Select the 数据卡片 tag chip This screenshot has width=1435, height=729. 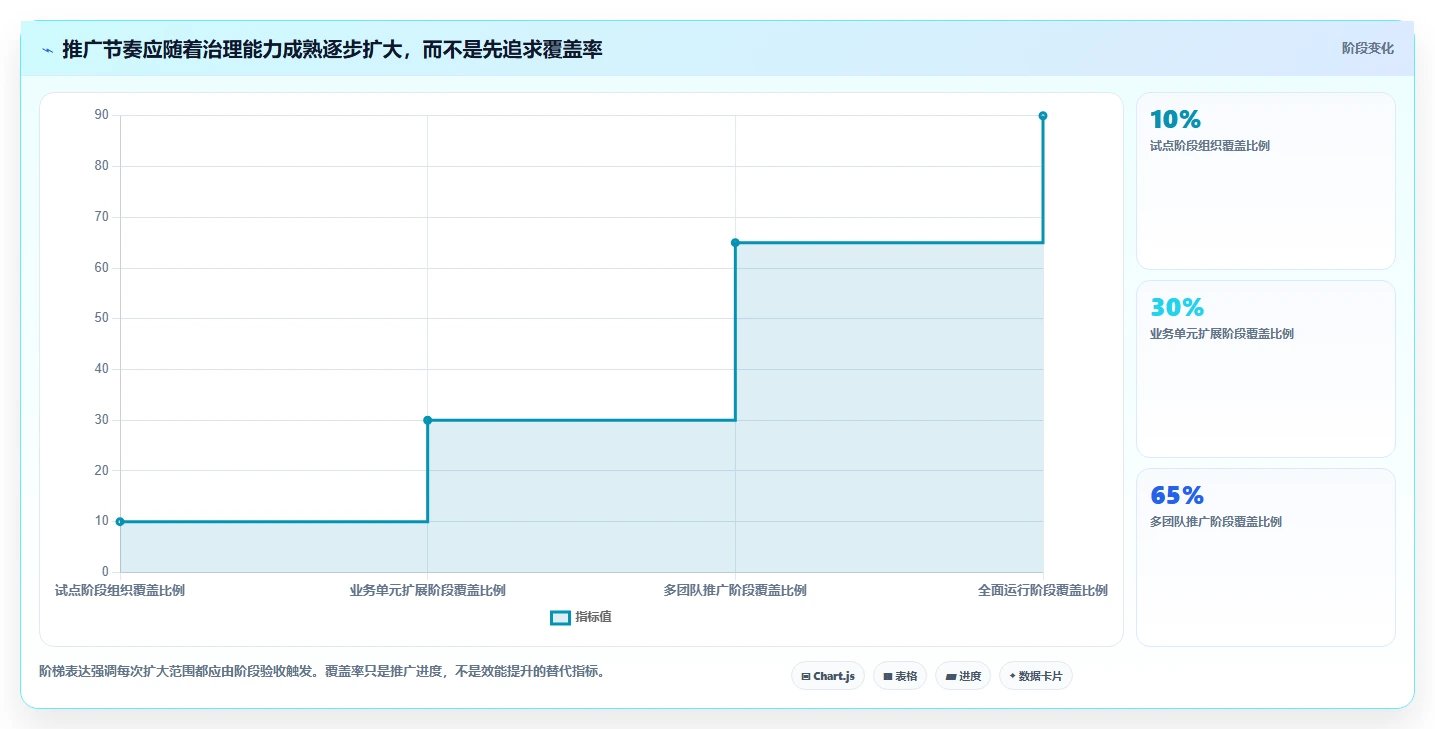tap(1035, 676)
